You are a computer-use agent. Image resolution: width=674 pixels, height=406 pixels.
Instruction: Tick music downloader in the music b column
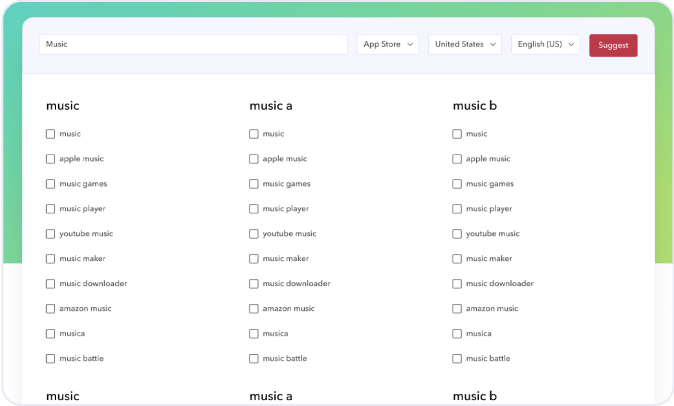coord(457,284)
